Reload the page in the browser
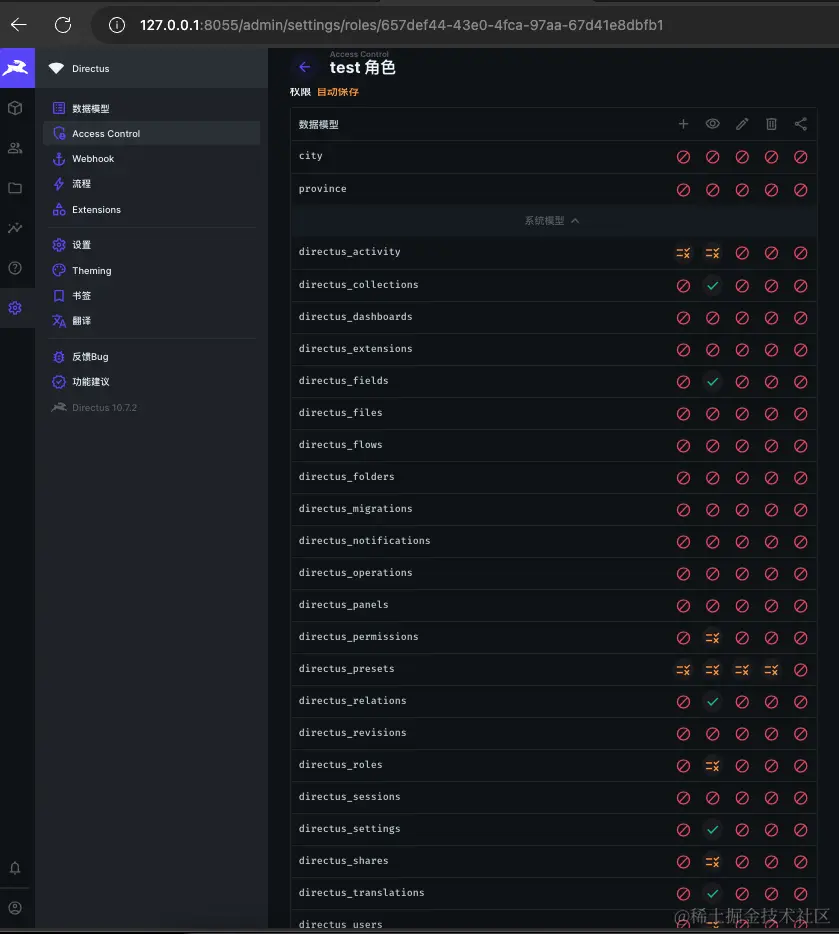This screenshot has height=934, width=839. click(x=63, y=24)
